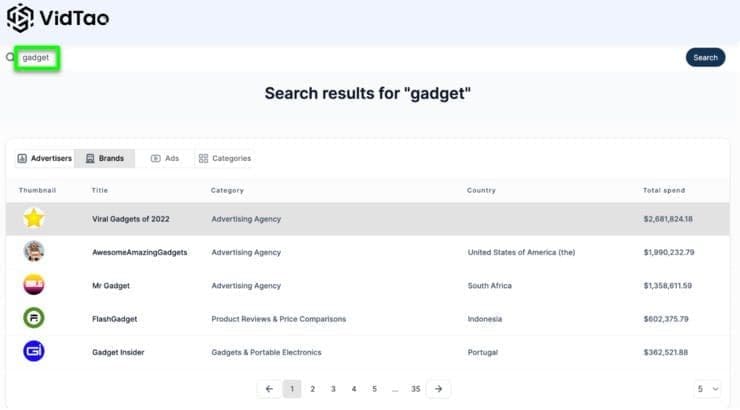Switch to the Ads tab
This screenshot has width=740, height=410.
click(x=165, y=159)
